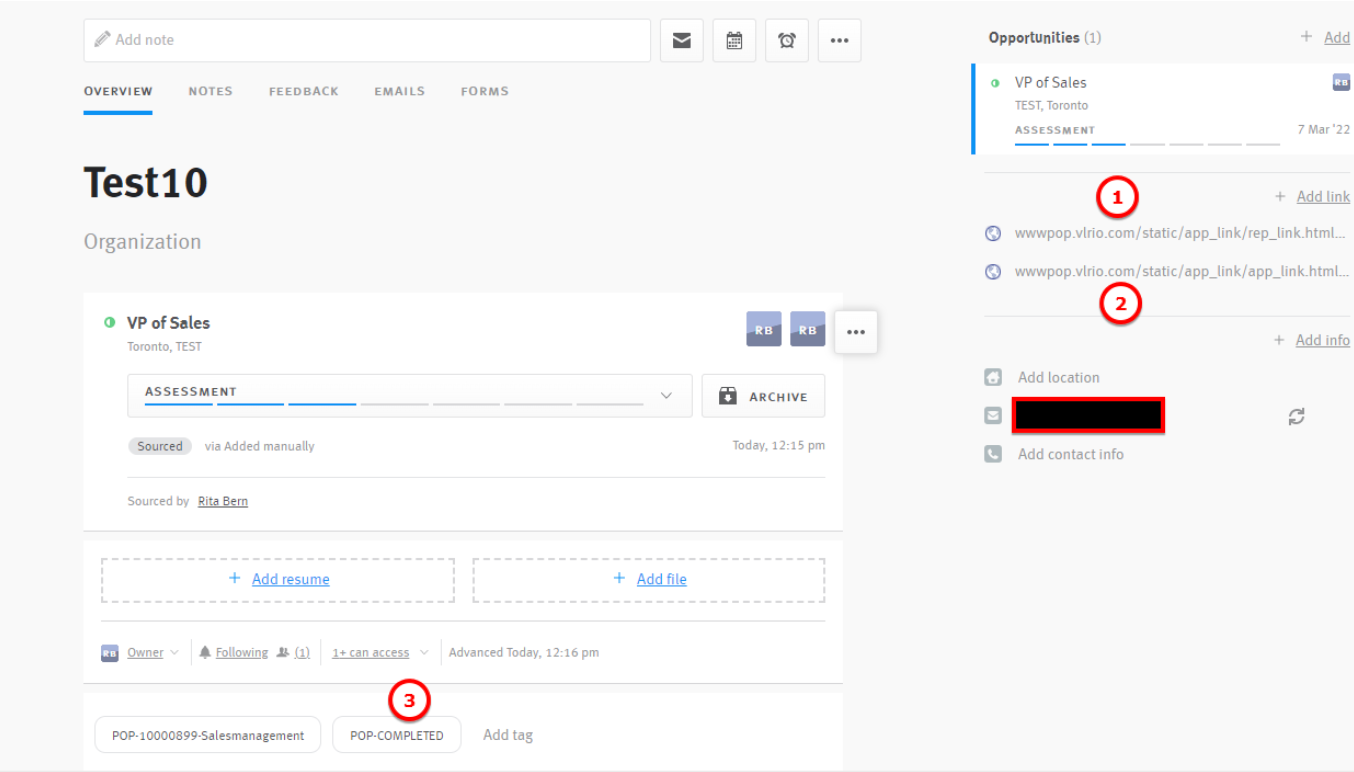Image resolution: width=1354 pixels, height=772 pixels.
Task: Set a snooze via the alarm clock icon
Action: (x=787, y=40)
